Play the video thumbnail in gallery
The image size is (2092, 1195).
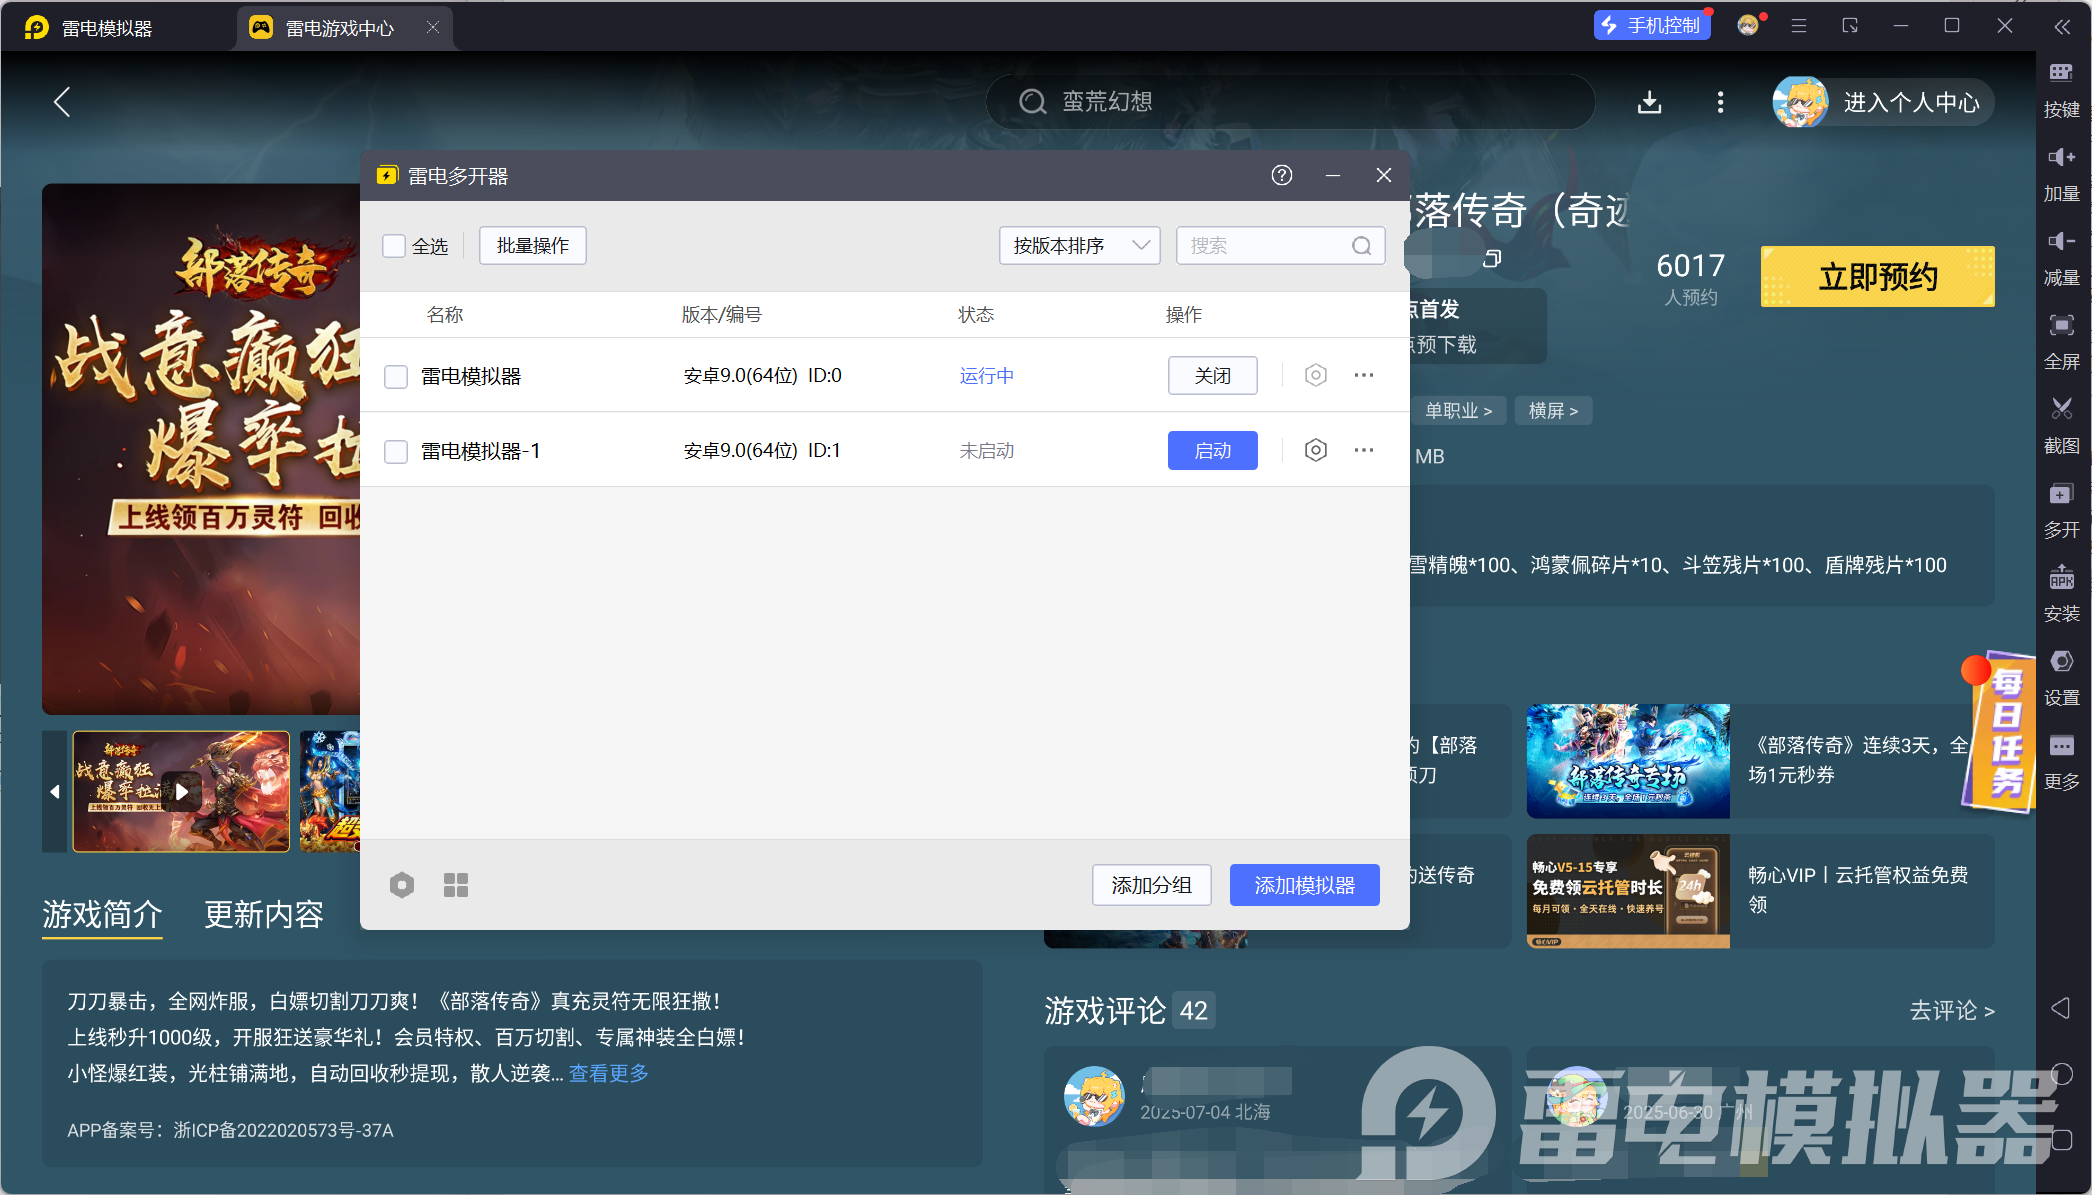coord(181,791)
